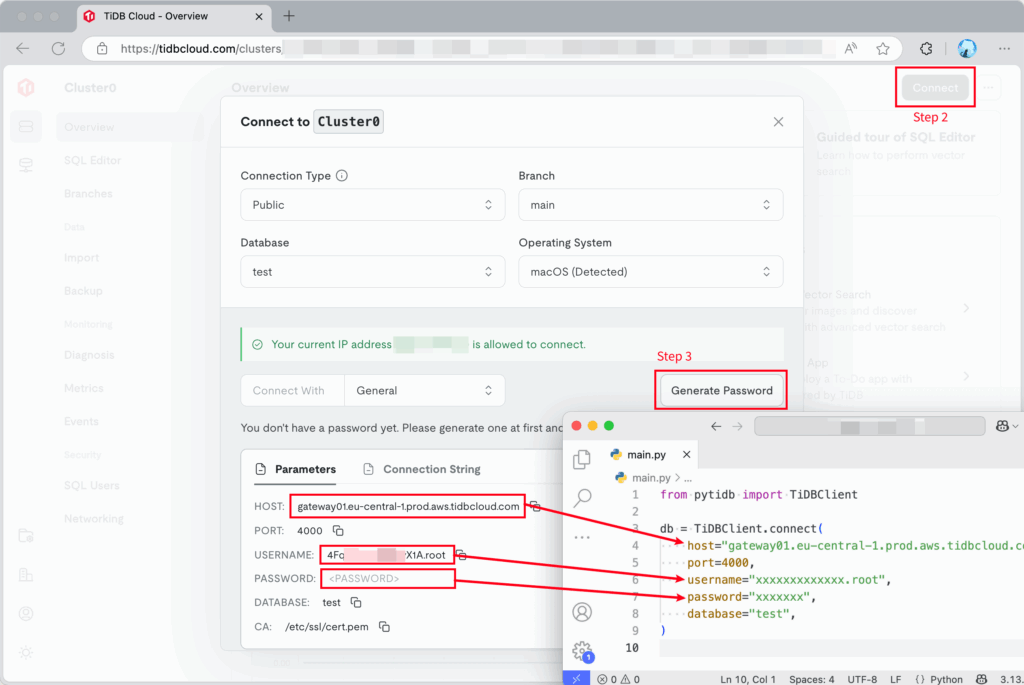This screenshot has width=1024, height=685.
Task: Click the browser back arrow
Action: click(23, 48)
